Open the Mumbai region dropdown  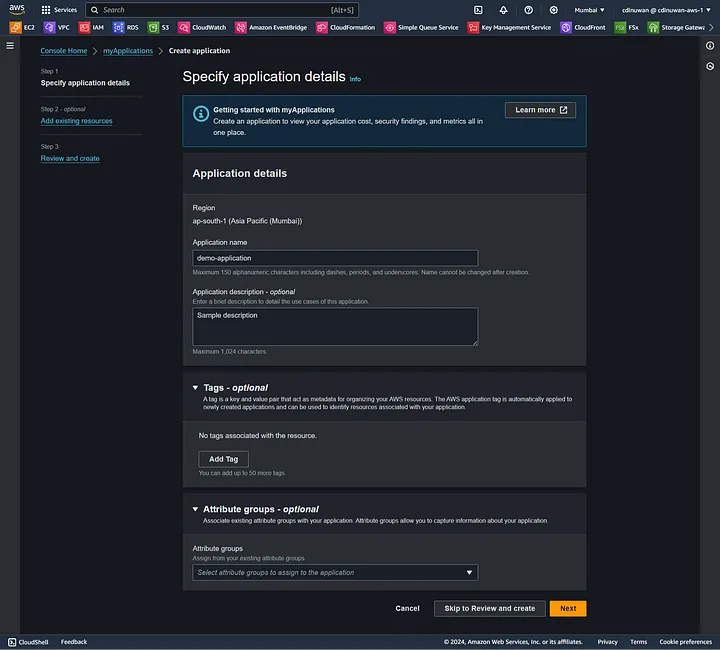point(589,10)
